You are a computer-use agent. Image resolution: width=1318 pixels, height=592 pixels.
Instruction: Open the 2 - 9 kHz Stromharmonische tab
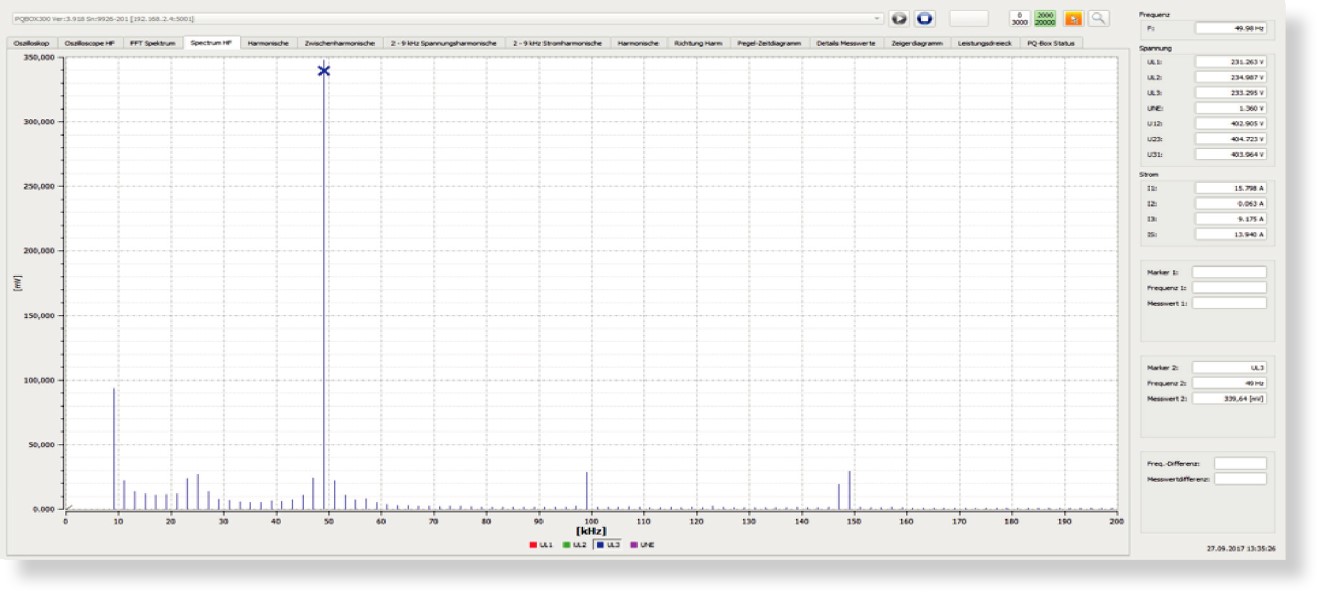557,43
